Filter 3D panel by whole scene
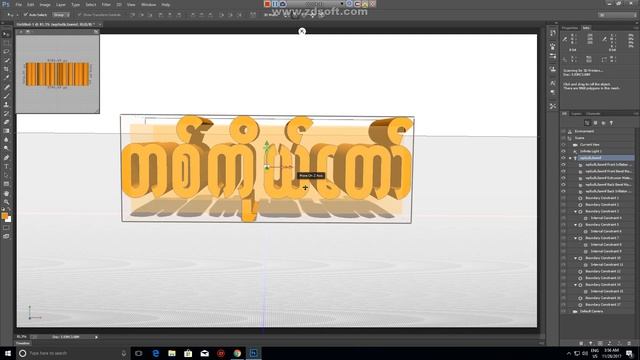Image resolution: width=640 pixels, height=360 pixels. [x=587, y=123]
